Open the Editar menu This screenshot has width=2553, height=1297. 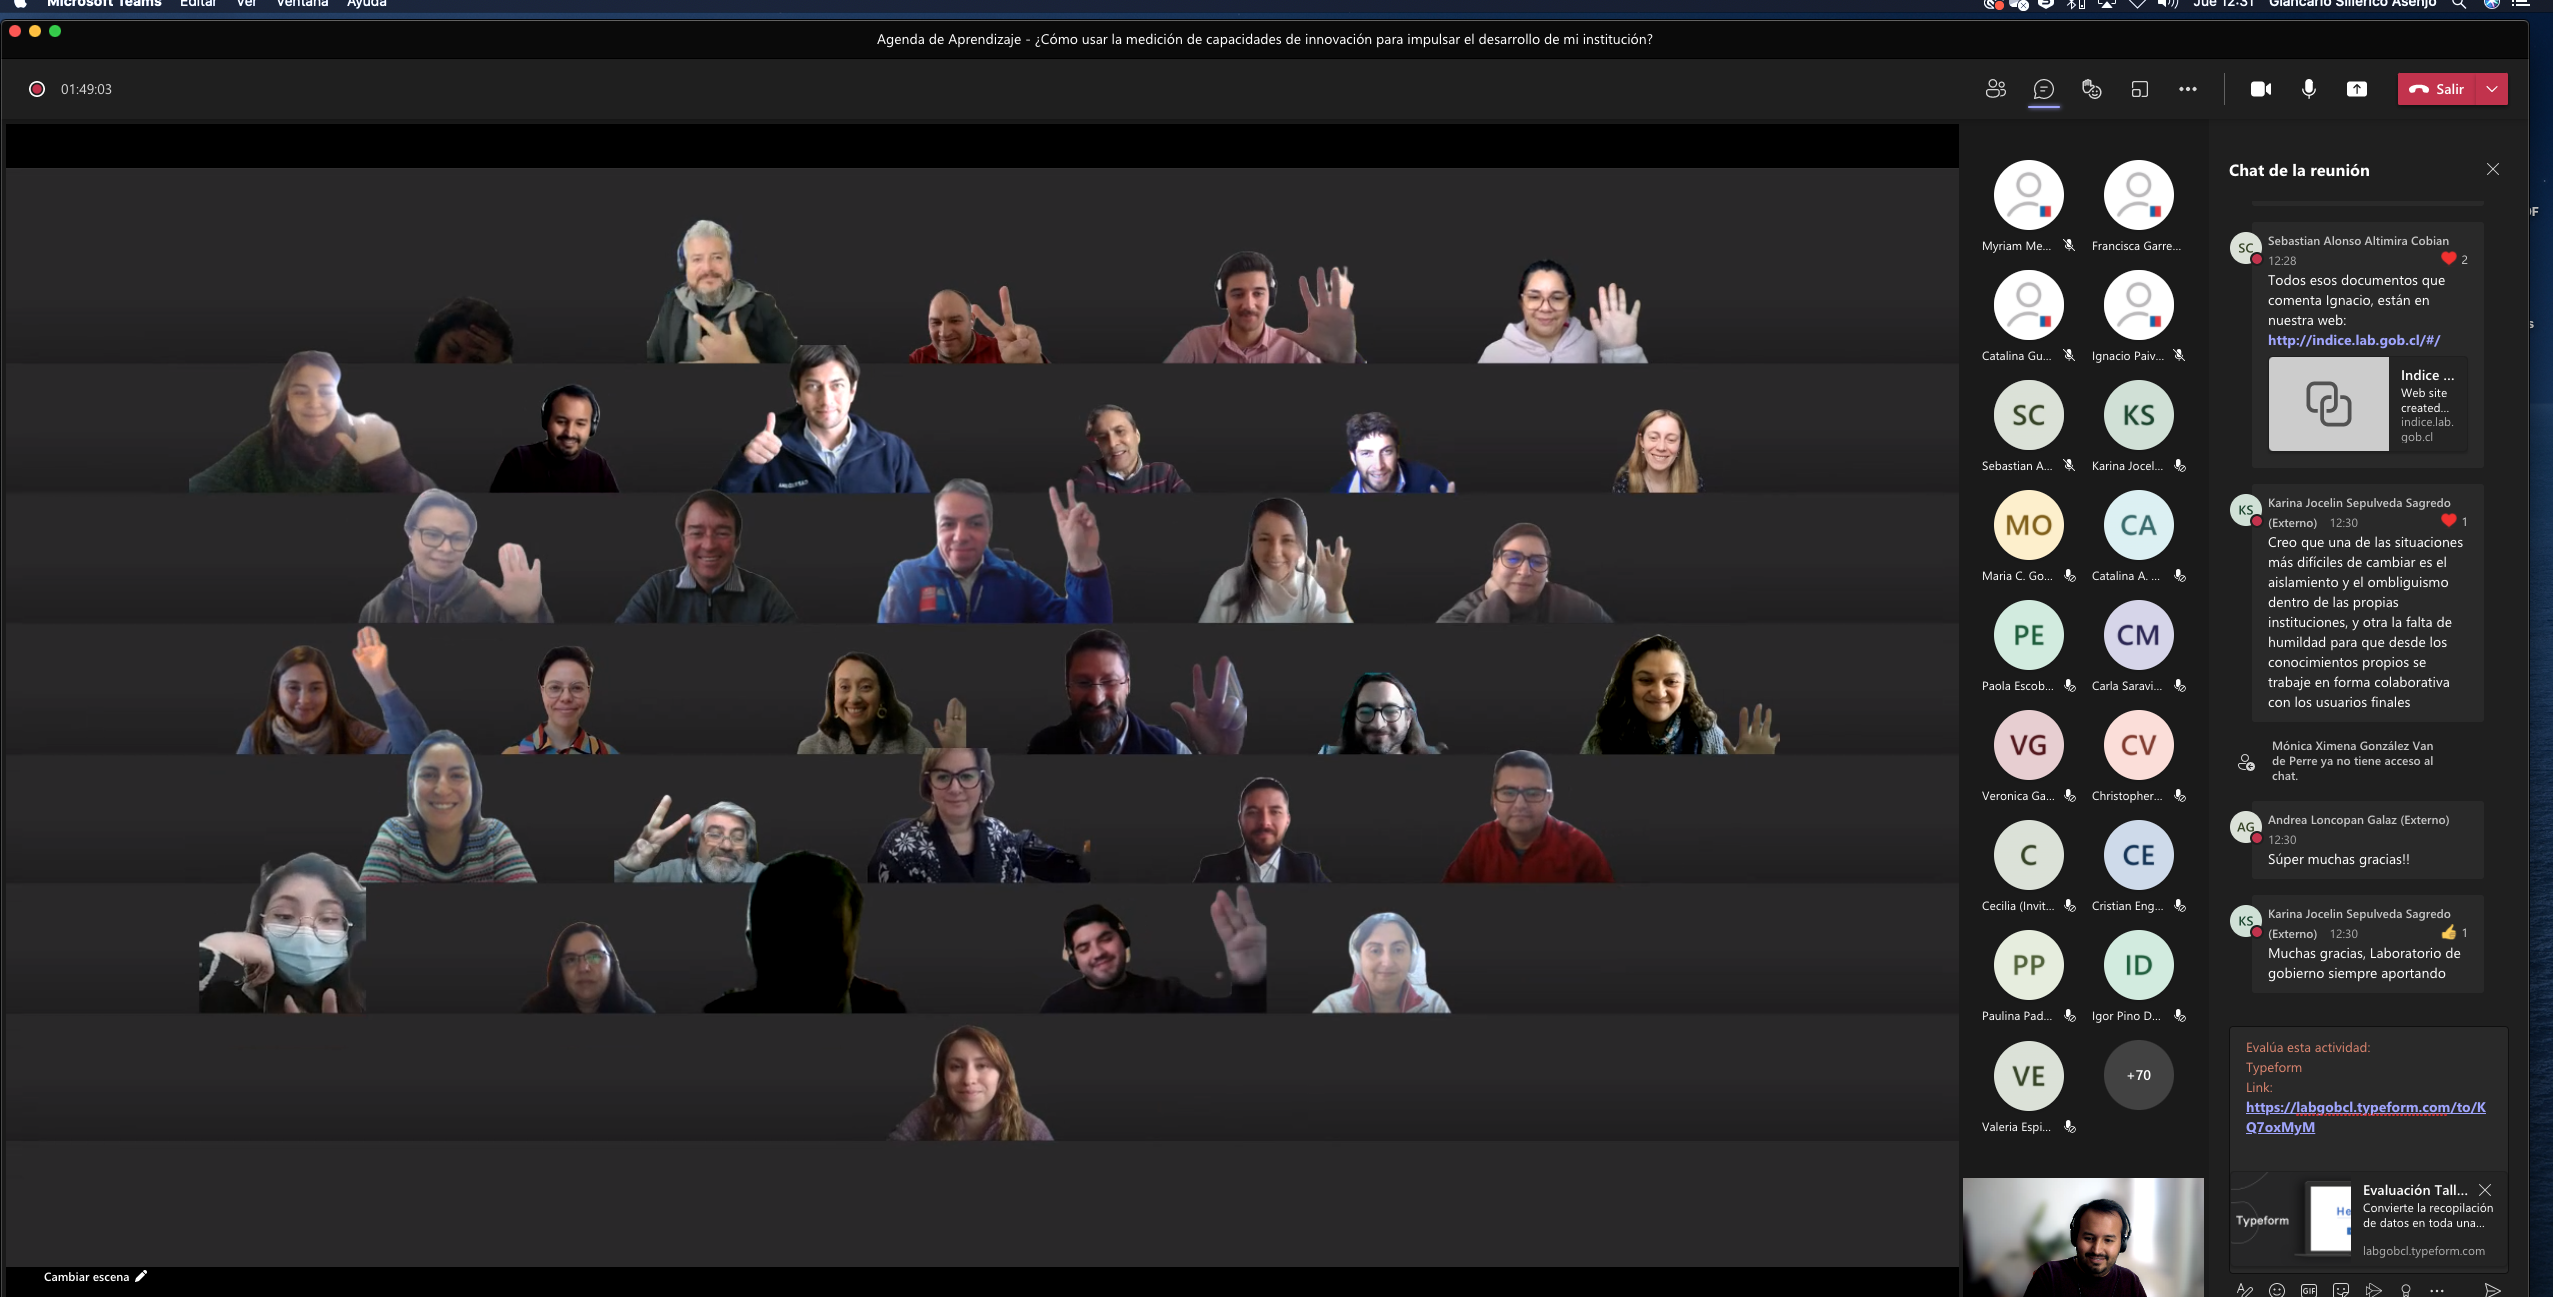[x=198, y=4]
